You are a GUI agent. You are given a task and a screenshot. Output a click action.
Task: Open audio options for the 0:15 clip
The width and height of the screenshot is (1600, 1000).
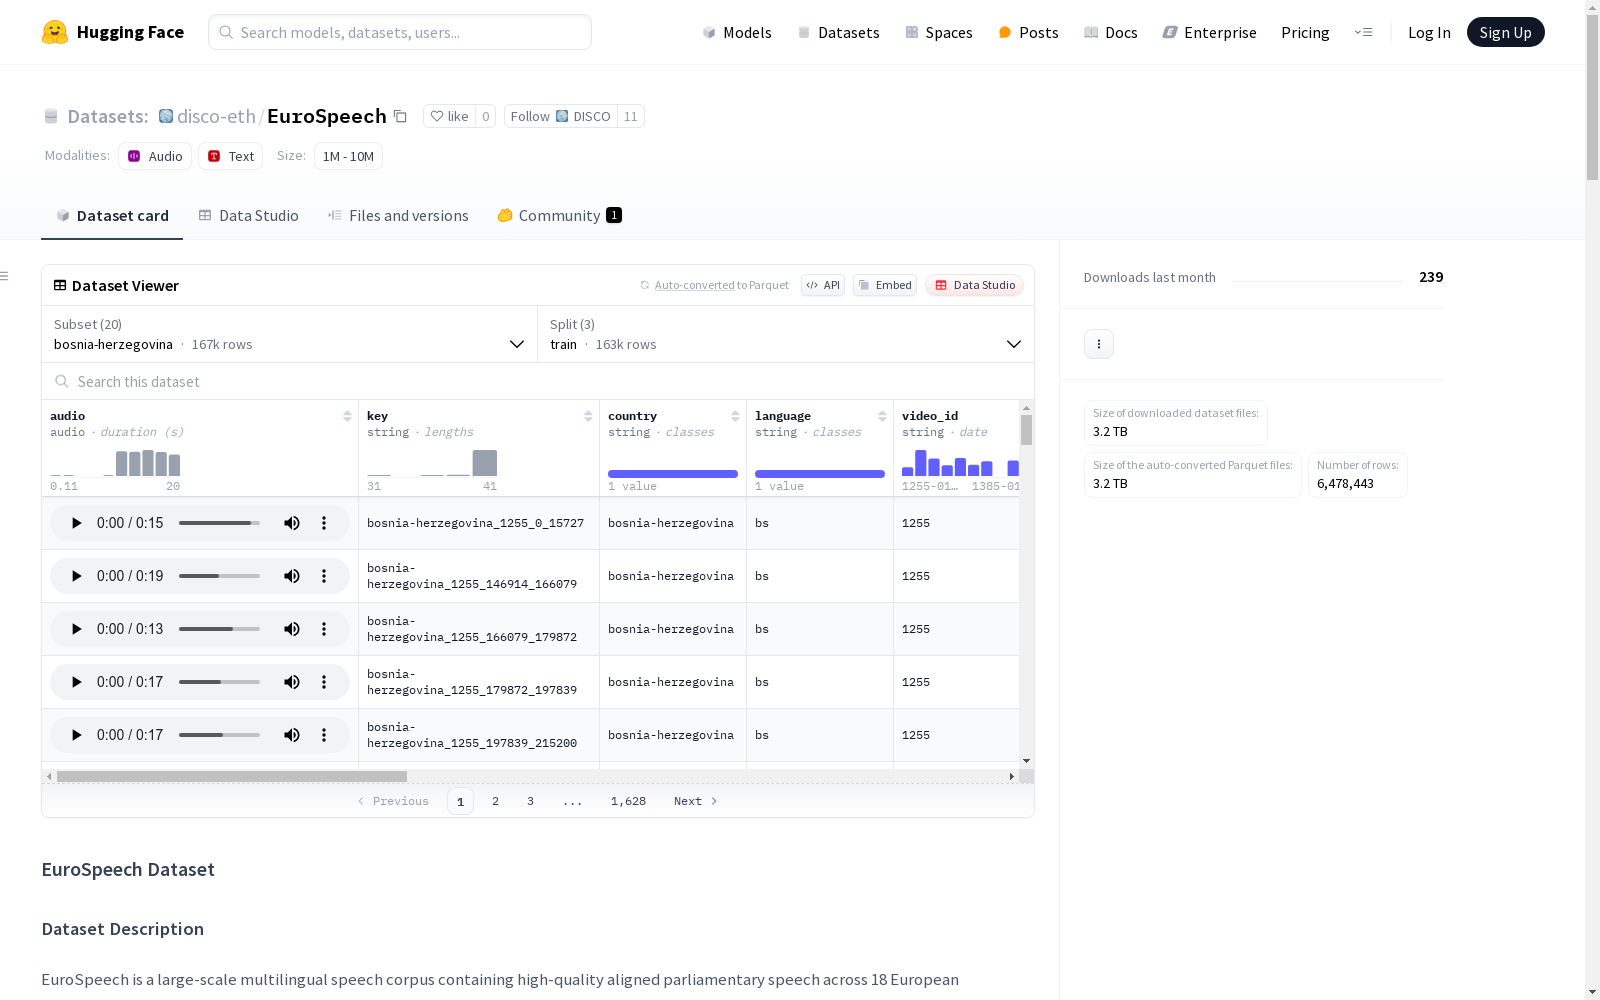324,523
